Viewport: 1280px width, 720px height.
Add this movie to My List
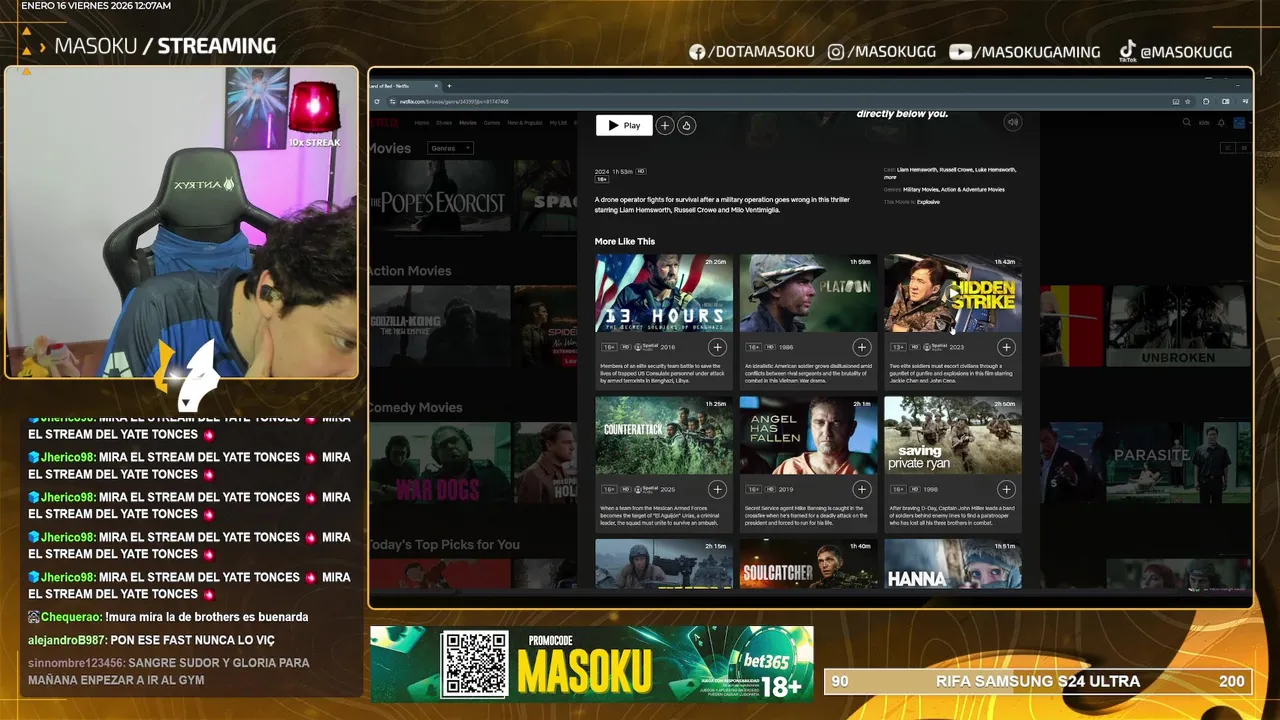click(x=665, y=125)
